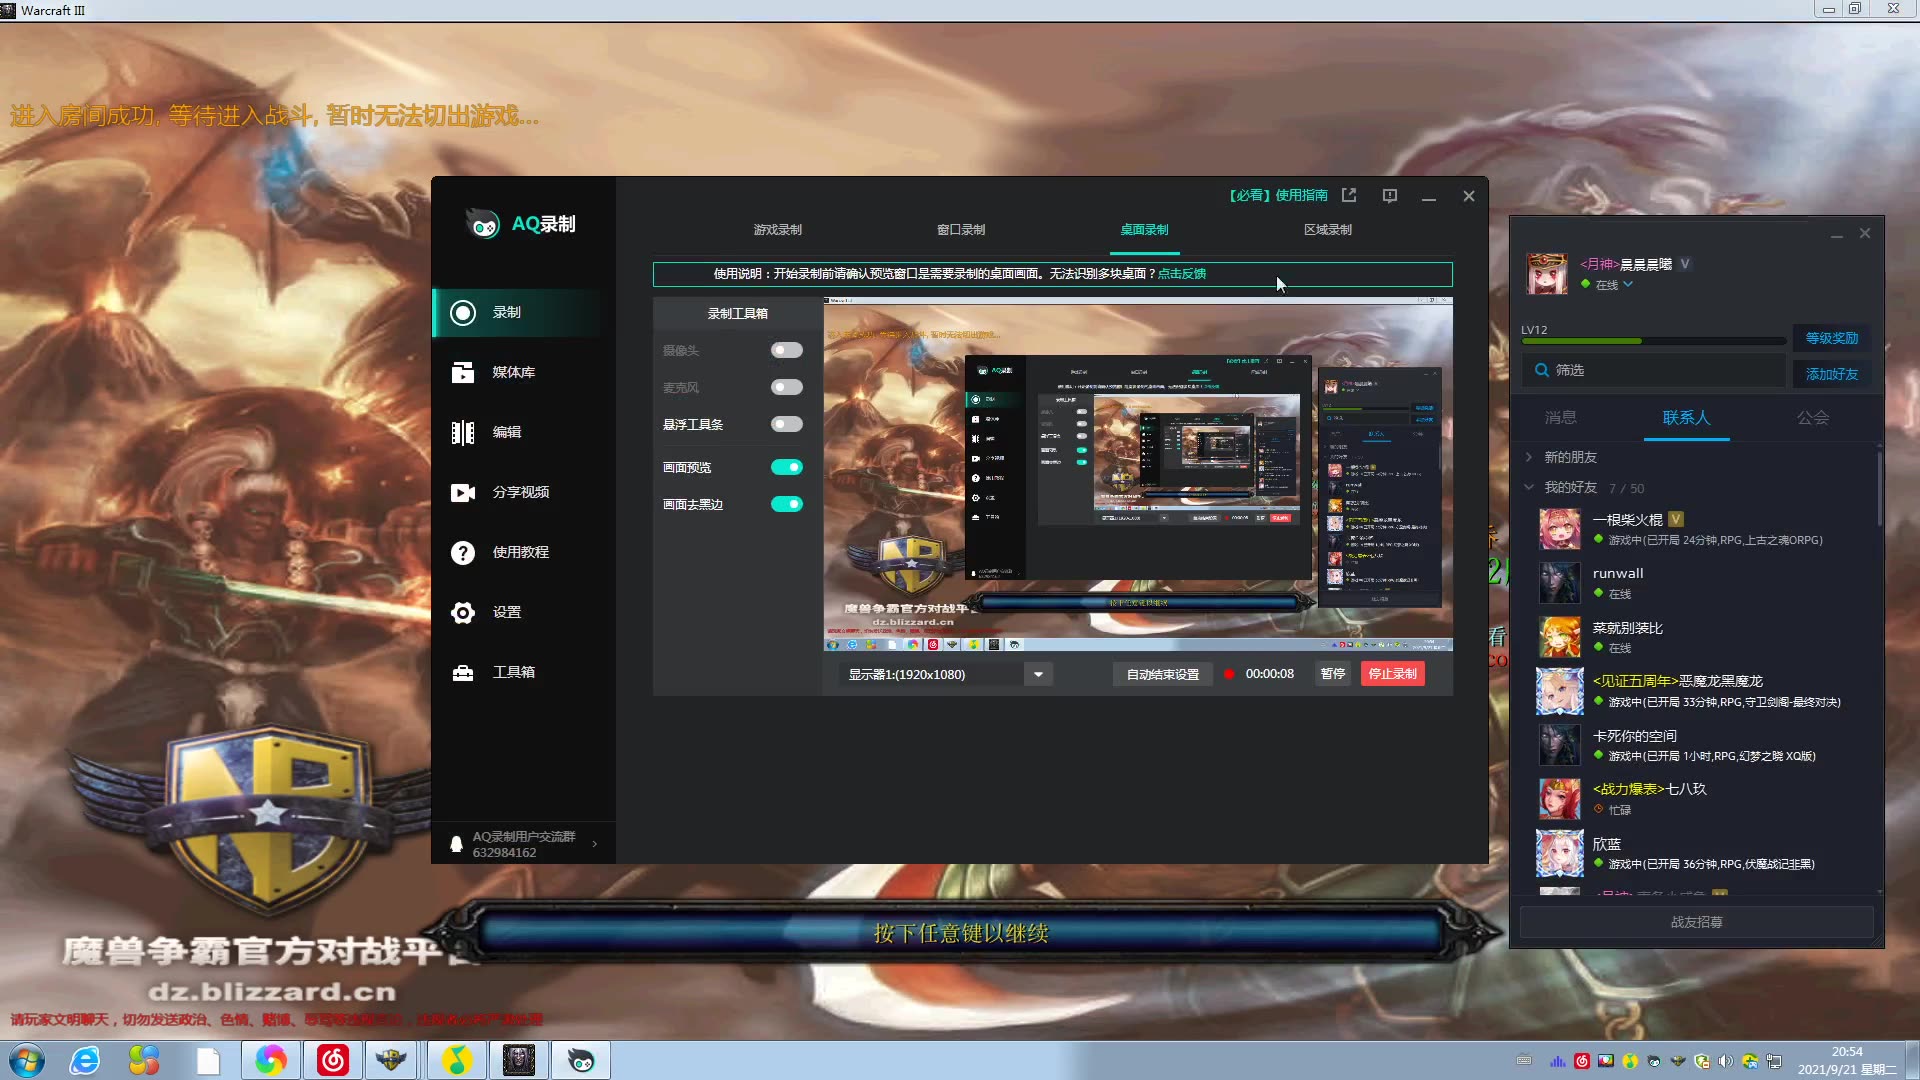Click the 等级奖励 level reward button
Screen dimensions: 1920x1080
tap(1831, 338)
